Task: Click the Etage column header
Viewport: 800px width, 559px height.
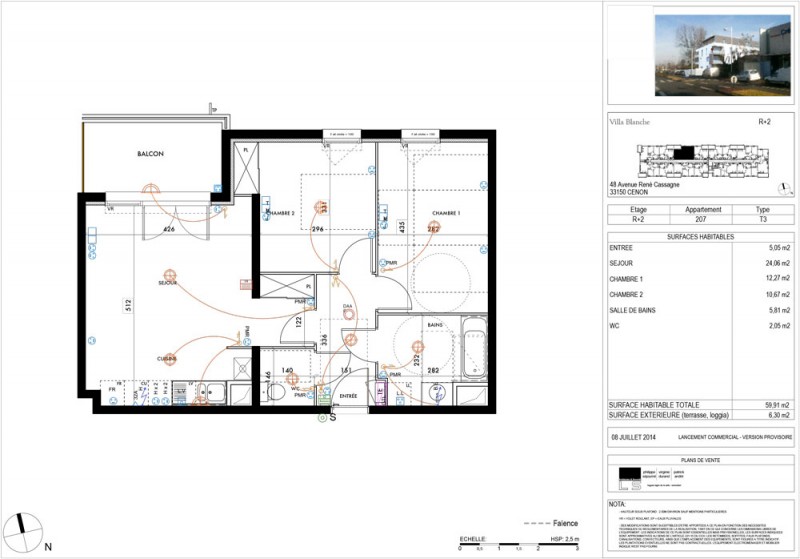Action: point(638,210)
